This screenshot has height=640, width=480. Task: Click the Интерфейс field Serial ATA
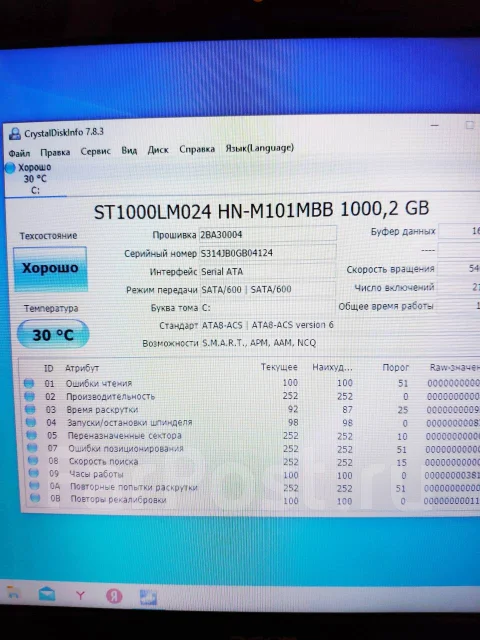(x=268, y=271)
